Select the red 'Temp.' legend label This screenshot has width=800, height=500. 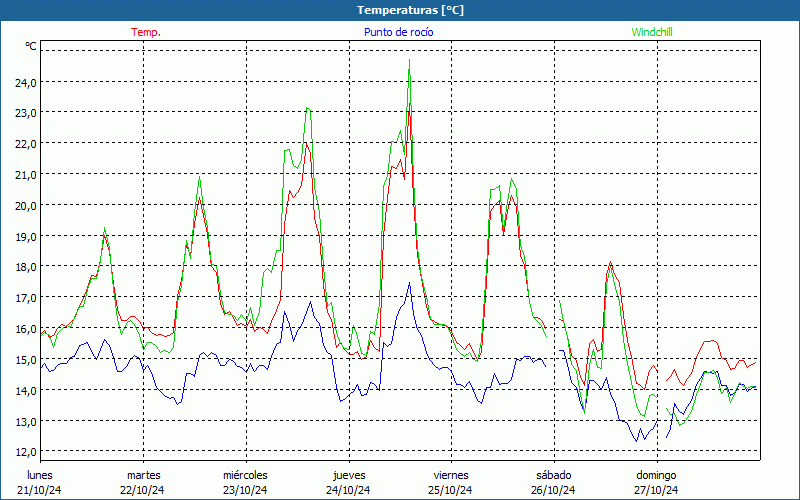click(146, 32)
